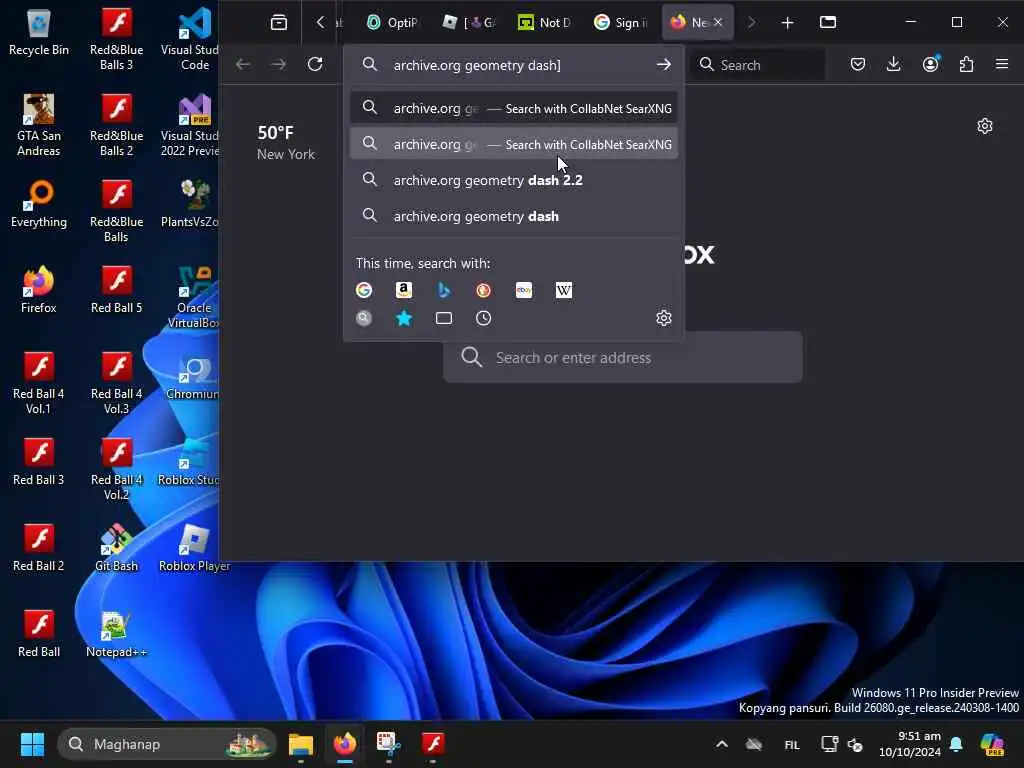Reload the current page
The width and height of the screenshot is (1024, 768).
(315, 64)
